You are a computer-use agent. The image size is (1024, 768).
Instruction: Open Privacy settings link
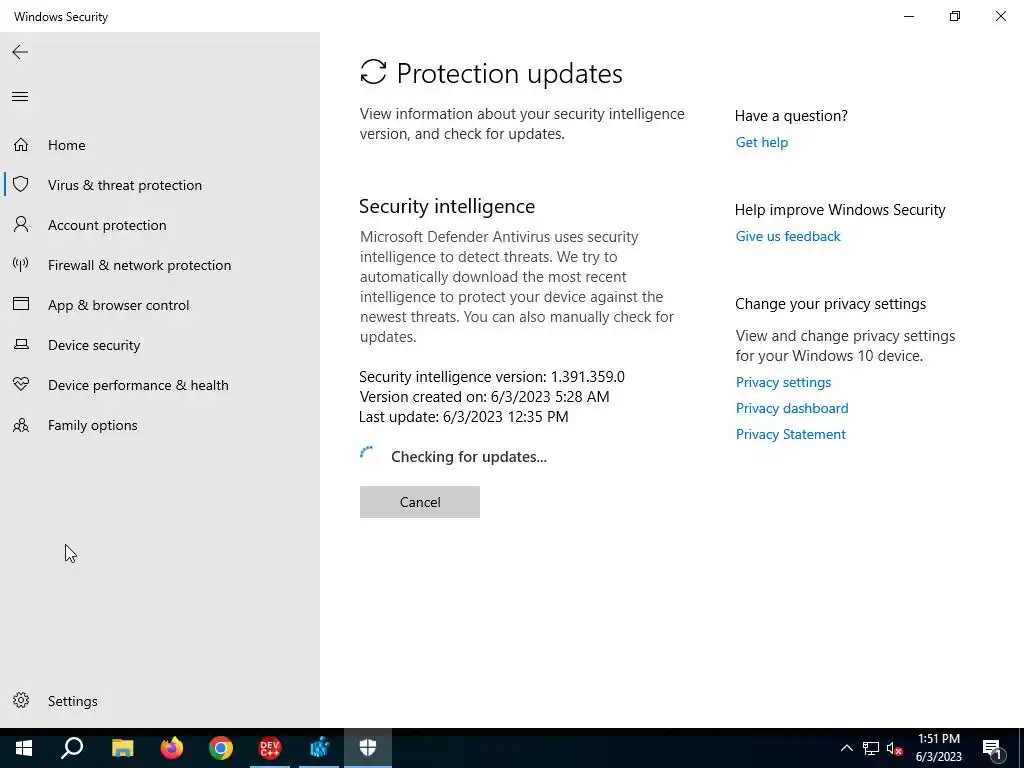point(783,382)
